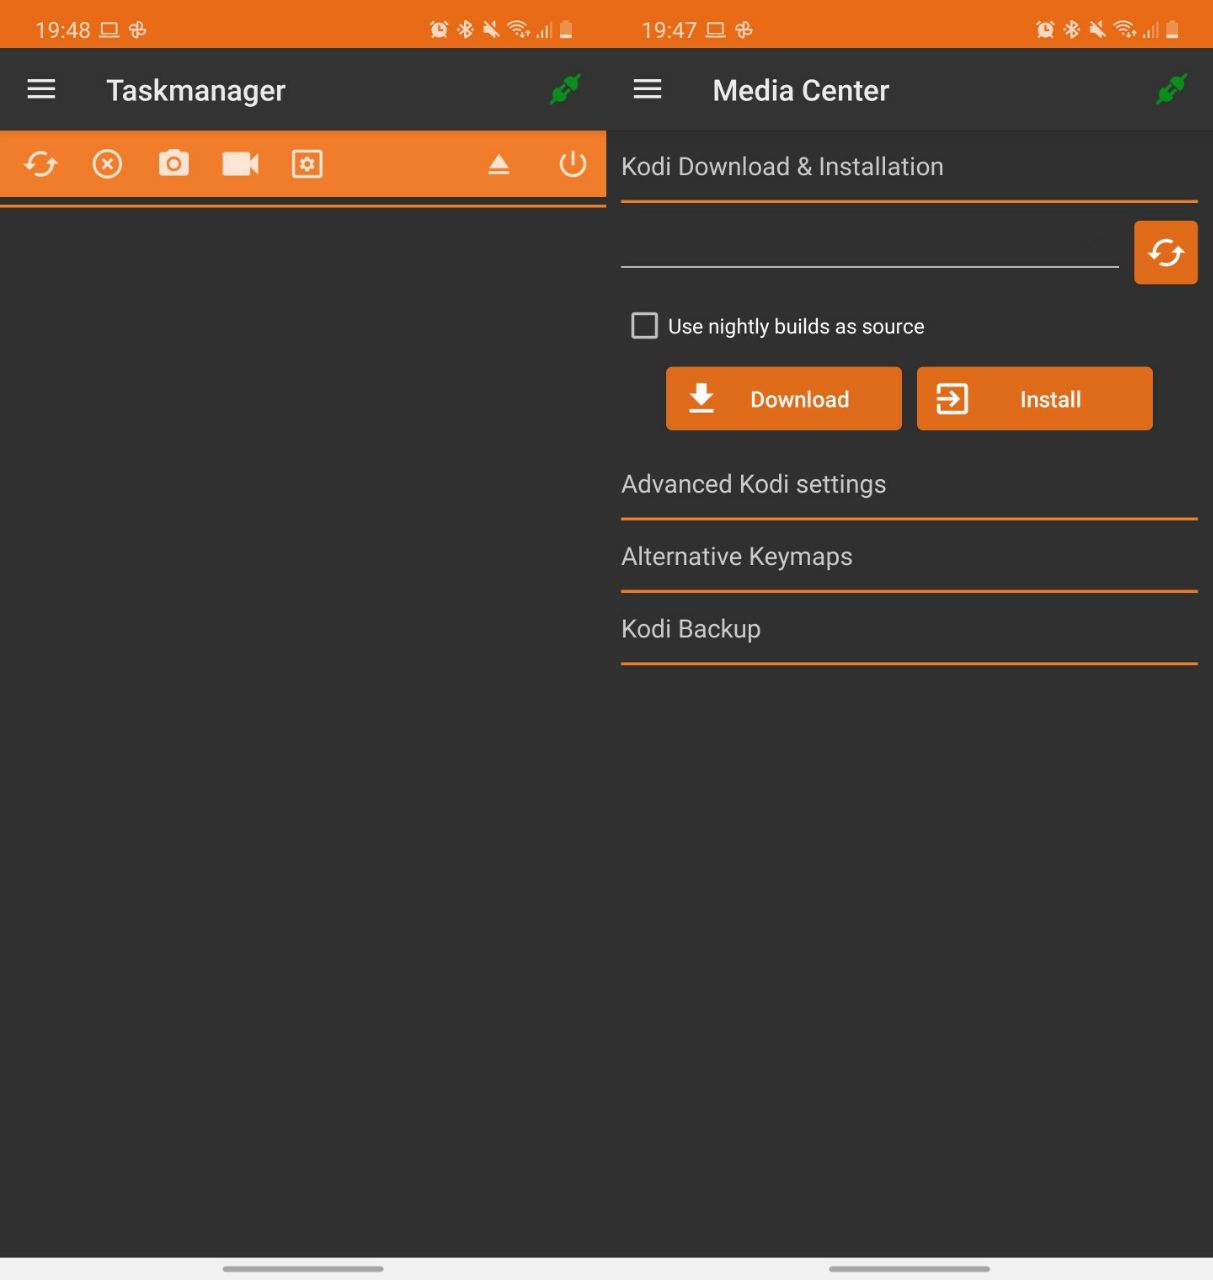Tap the circled X kill-task icon

point(107,164)
